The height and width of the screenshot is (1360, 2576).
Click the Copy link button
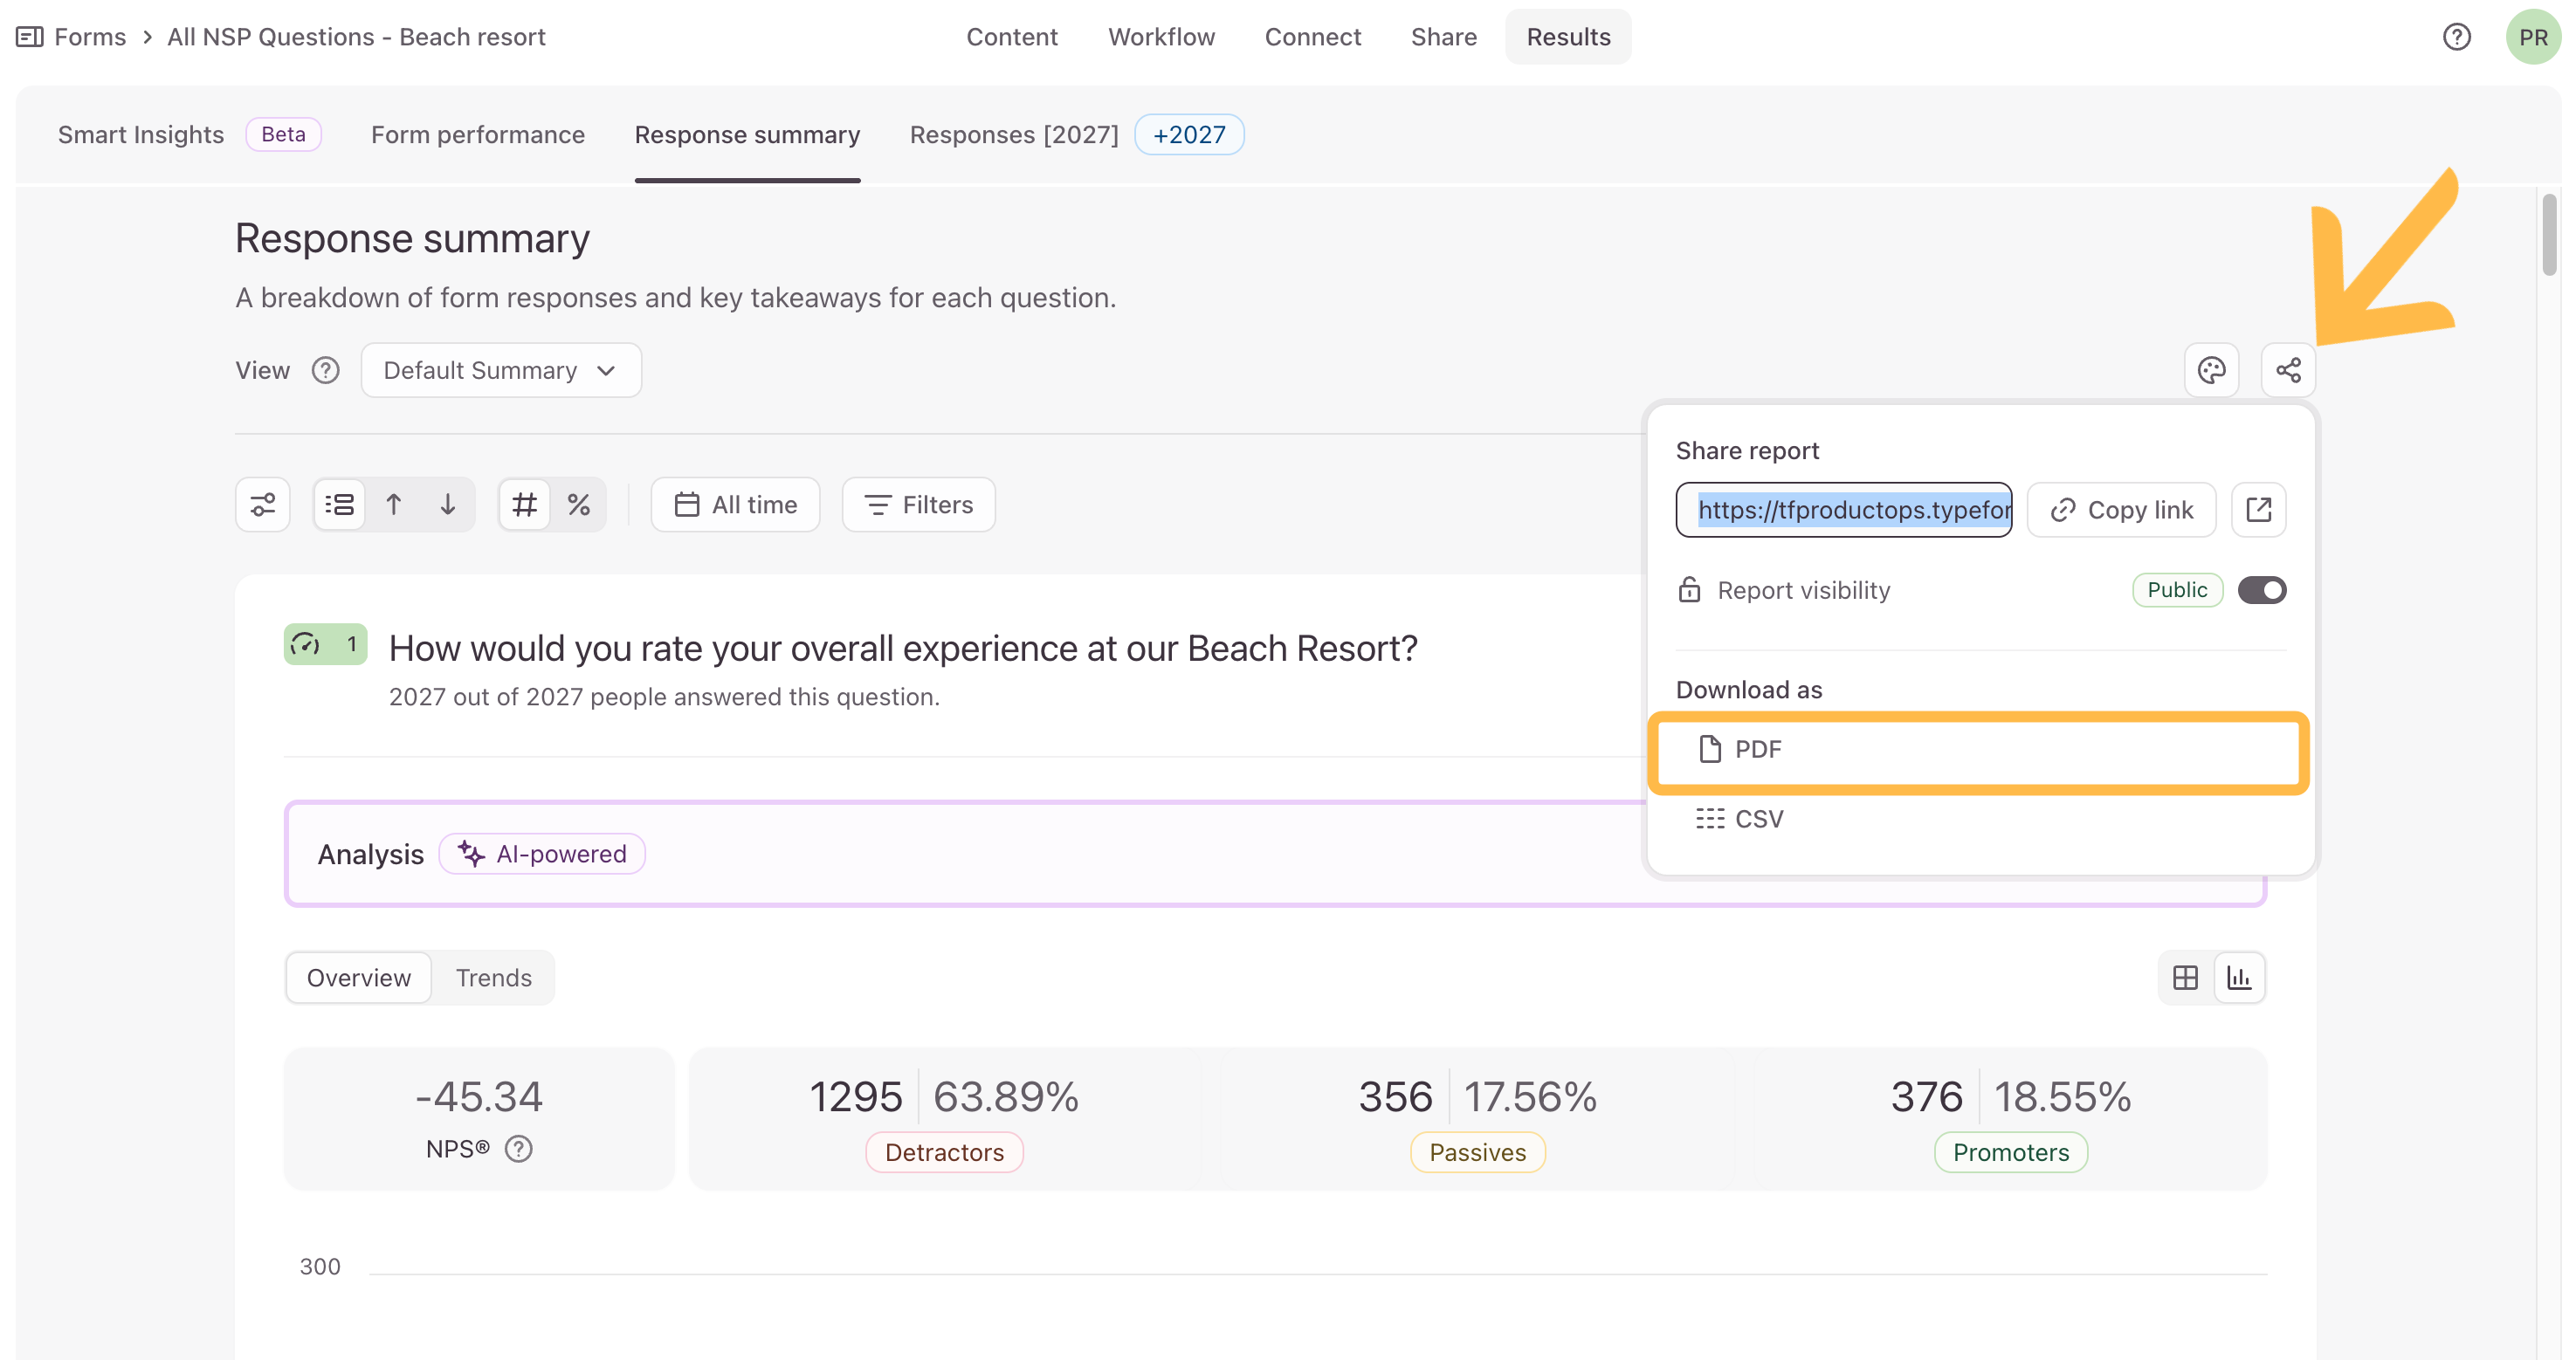pos(2121,510)
